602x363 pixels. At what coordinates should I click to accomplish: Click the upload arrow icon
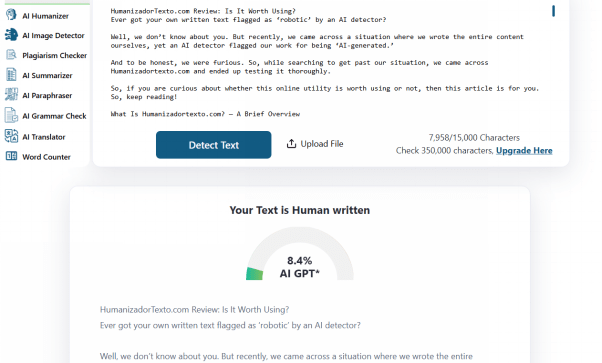click(291, 144)
